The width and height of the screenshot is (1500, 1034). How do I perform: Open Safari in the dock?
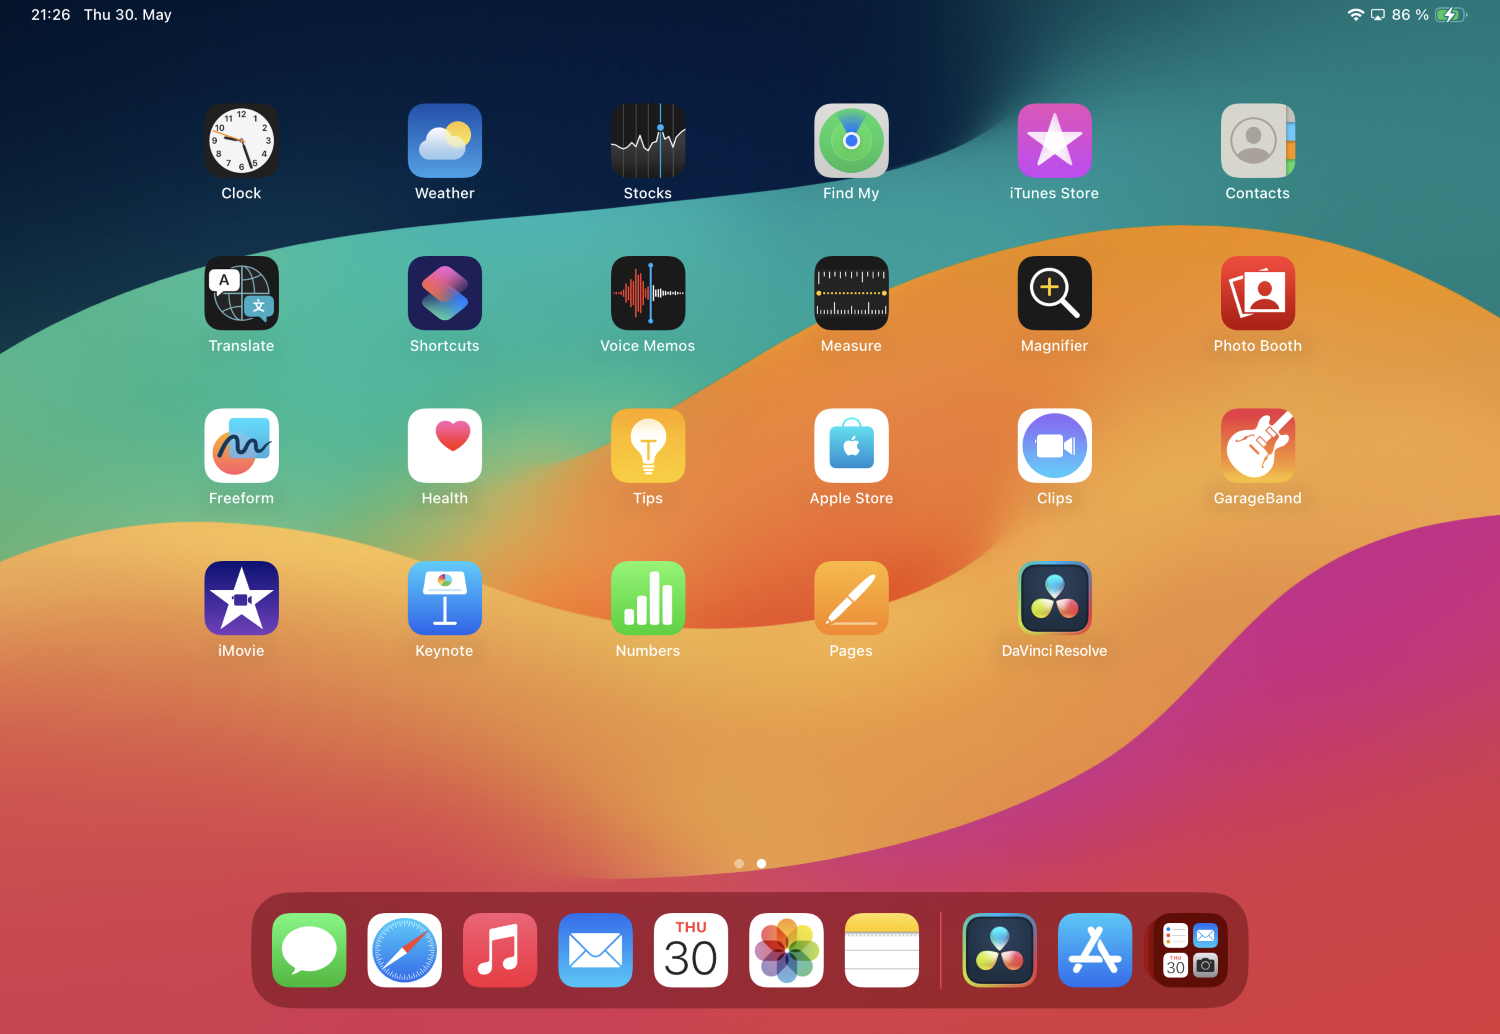(405, 950)
